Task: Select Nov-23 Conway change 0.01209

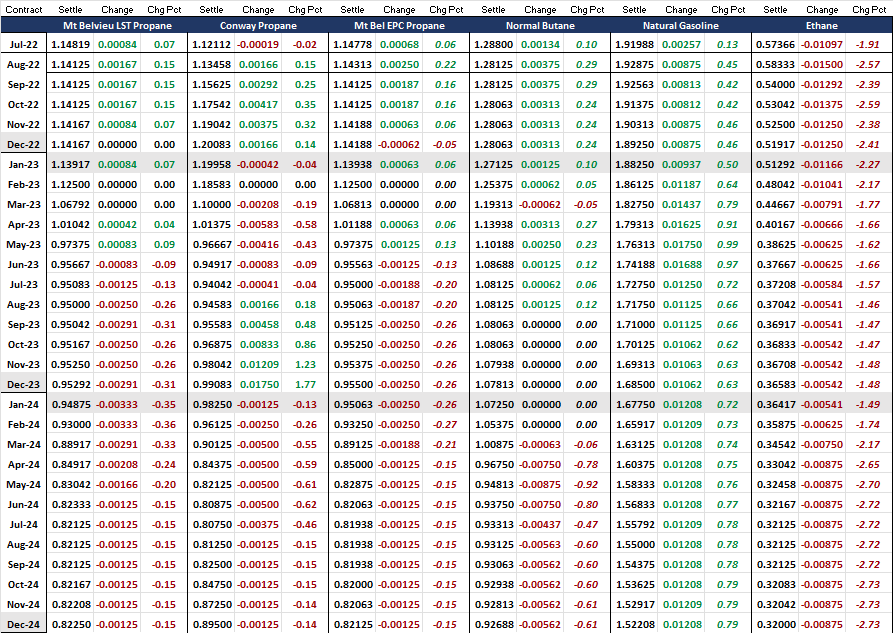Action: coord(259,365)
